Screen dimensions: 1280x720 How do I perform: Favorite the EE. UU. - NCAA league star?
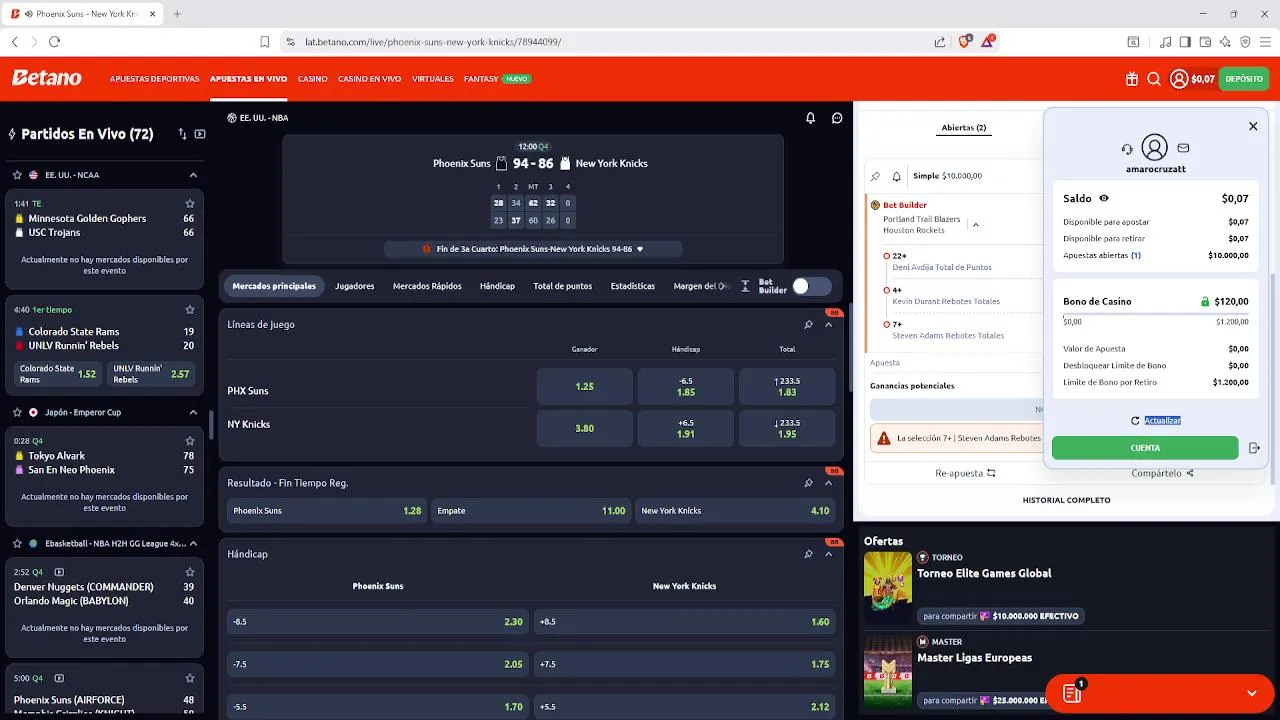tap(17, 175)
